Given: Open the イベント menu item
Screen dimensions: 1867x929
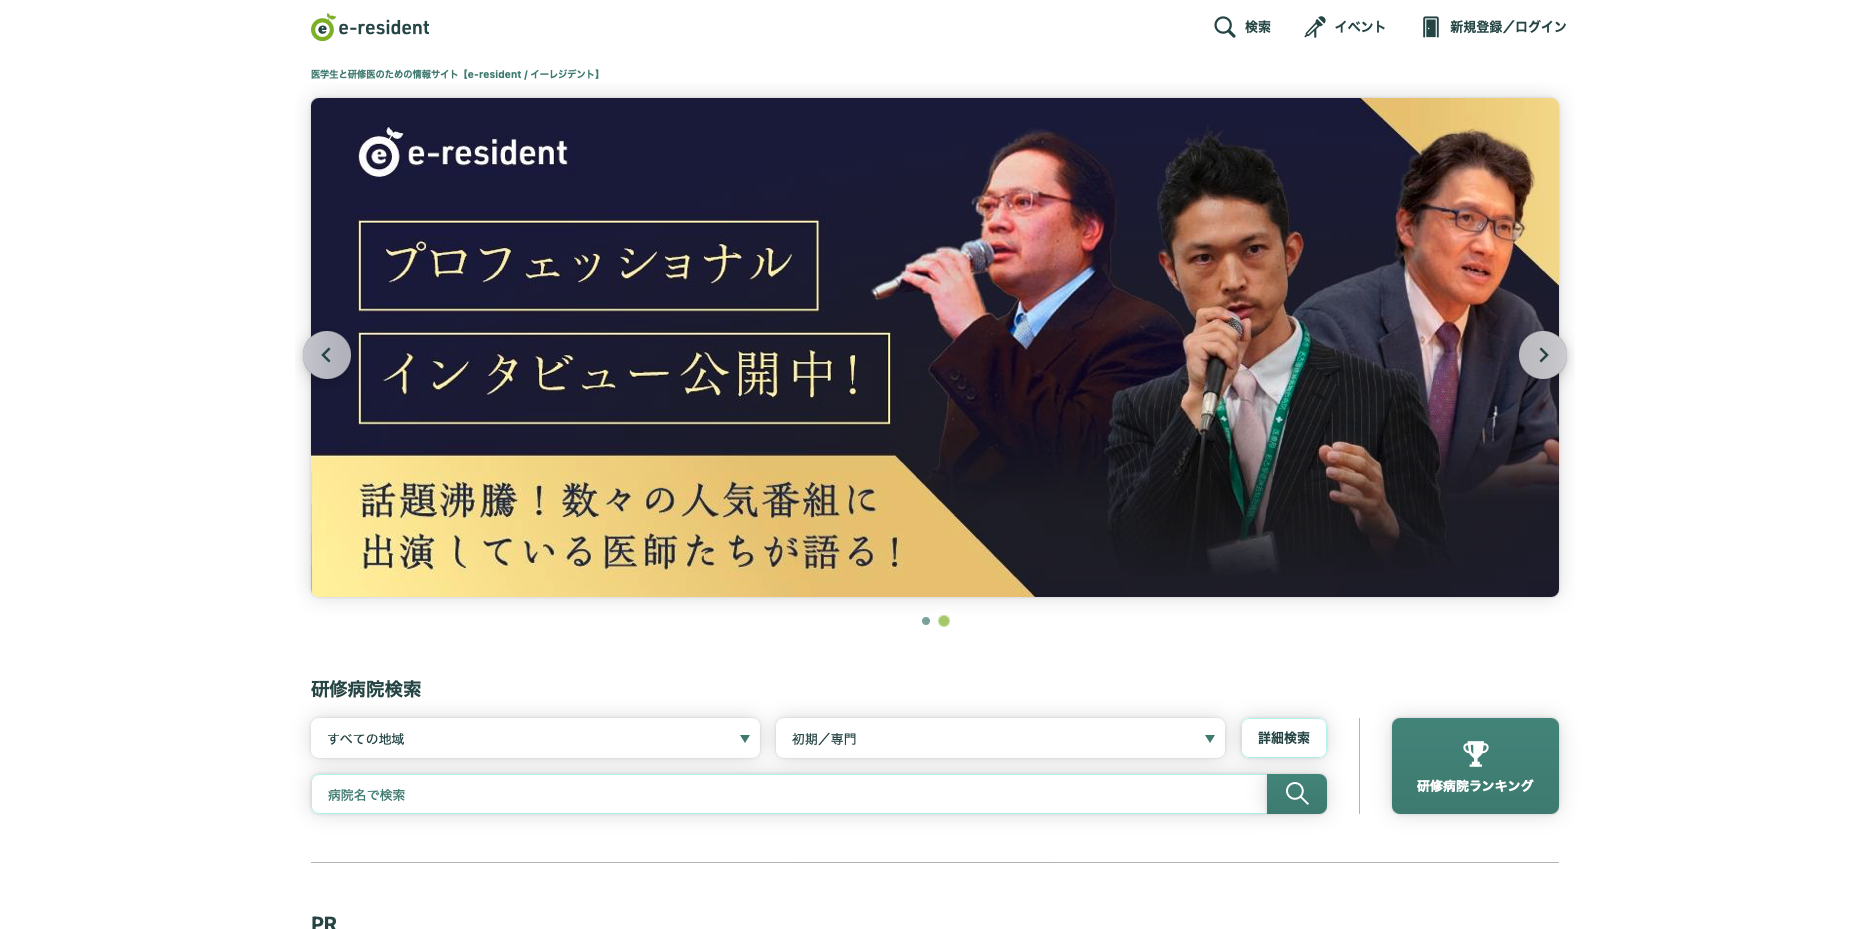Looking at the screenshot, I should tap(1360, 27).
